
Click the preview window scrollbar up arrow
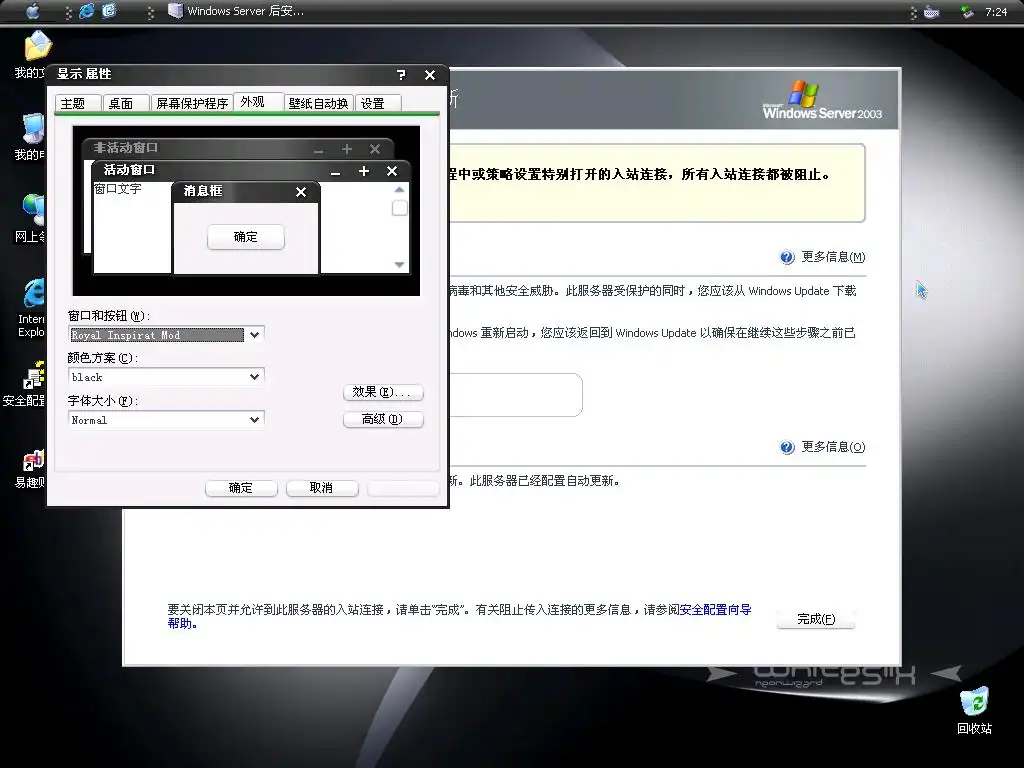[x=399, y=189]
